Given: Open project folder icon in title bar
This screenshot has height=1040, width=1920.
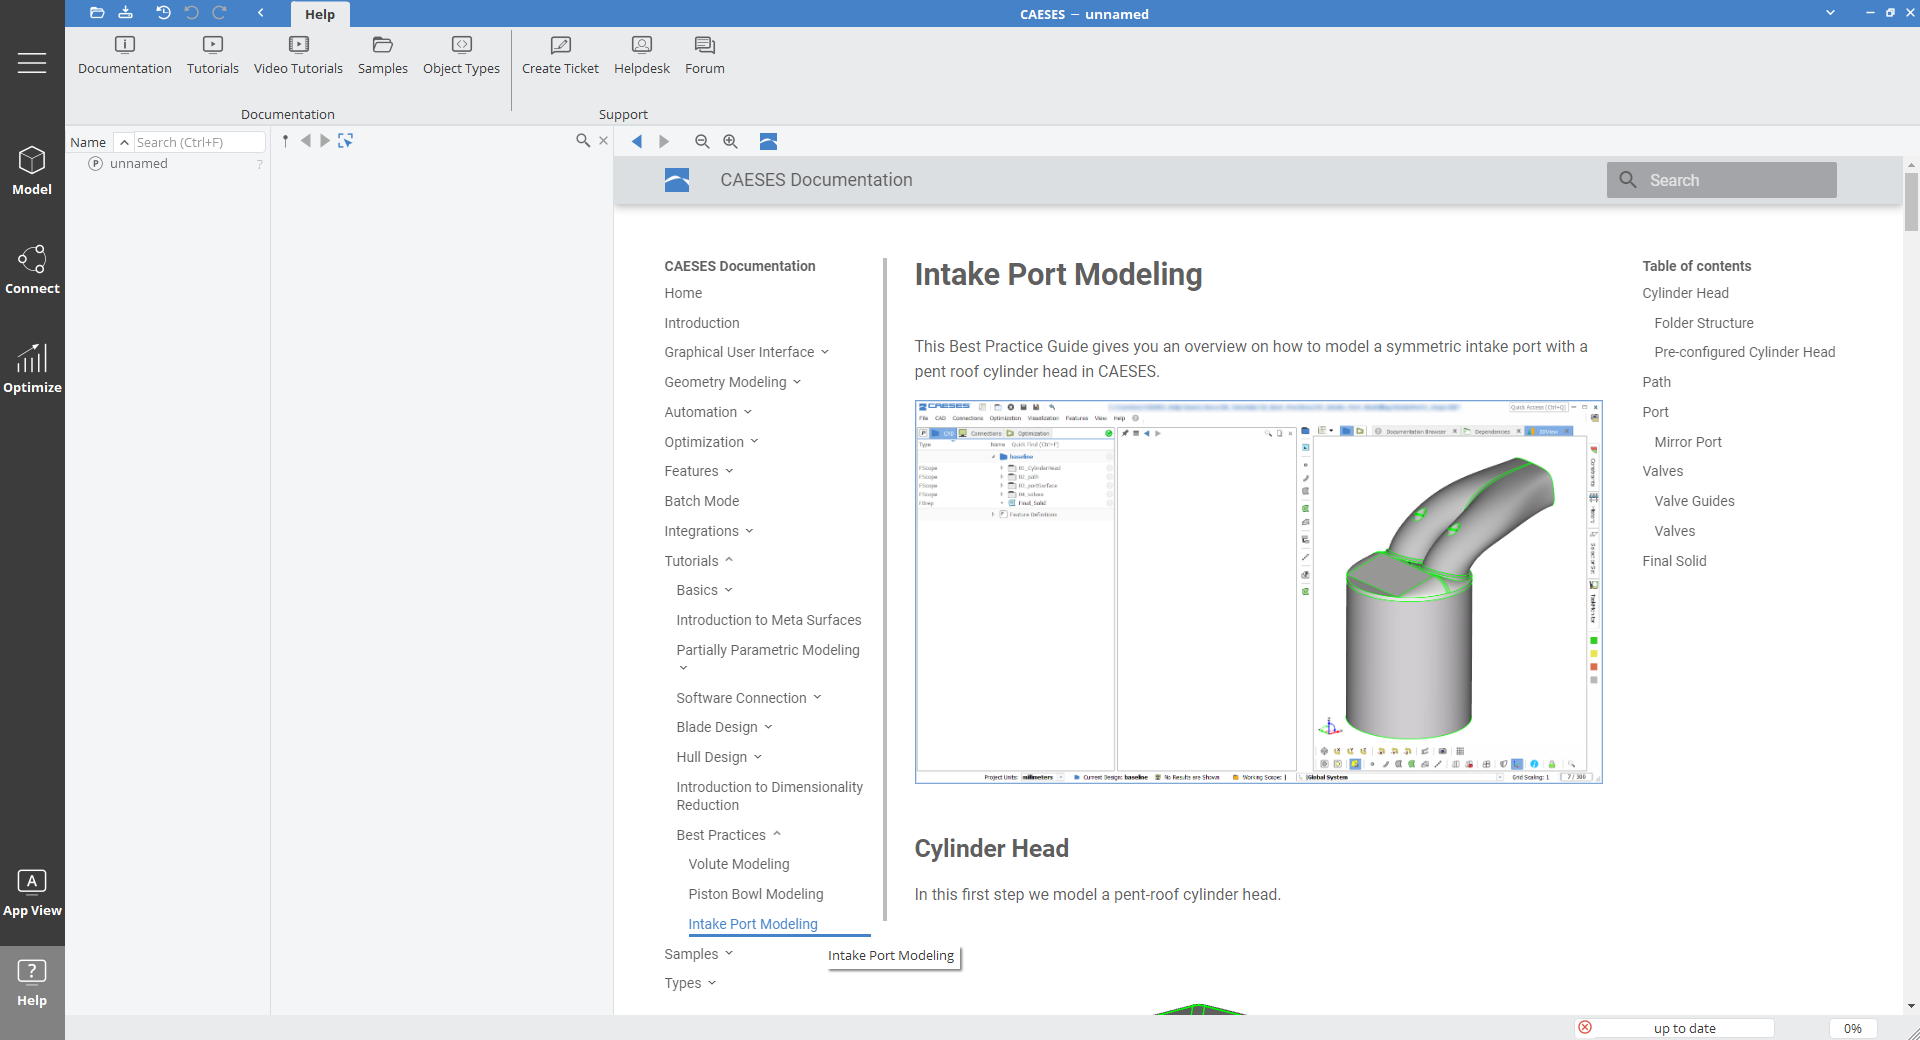Looking at the screenshot, I should tap(97, 13).
